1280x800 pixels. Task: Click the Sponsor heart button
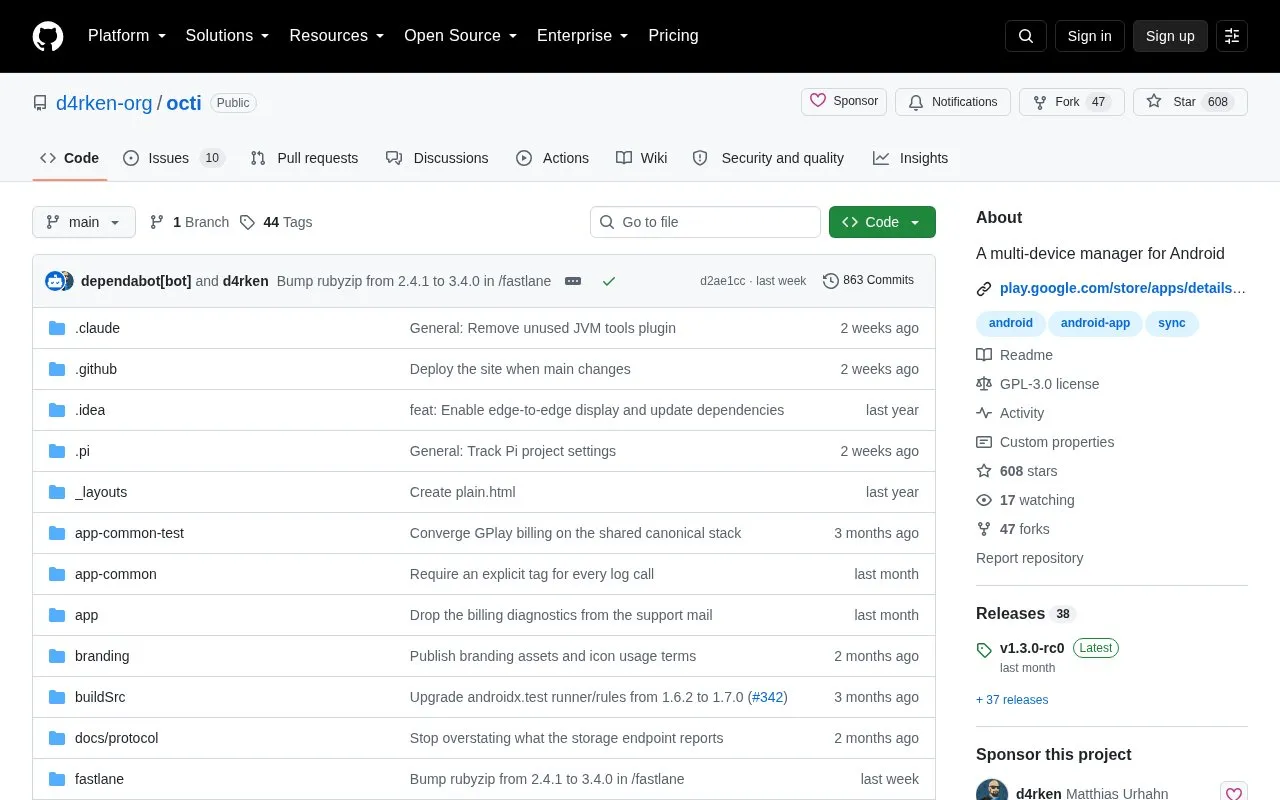[844, 102]
